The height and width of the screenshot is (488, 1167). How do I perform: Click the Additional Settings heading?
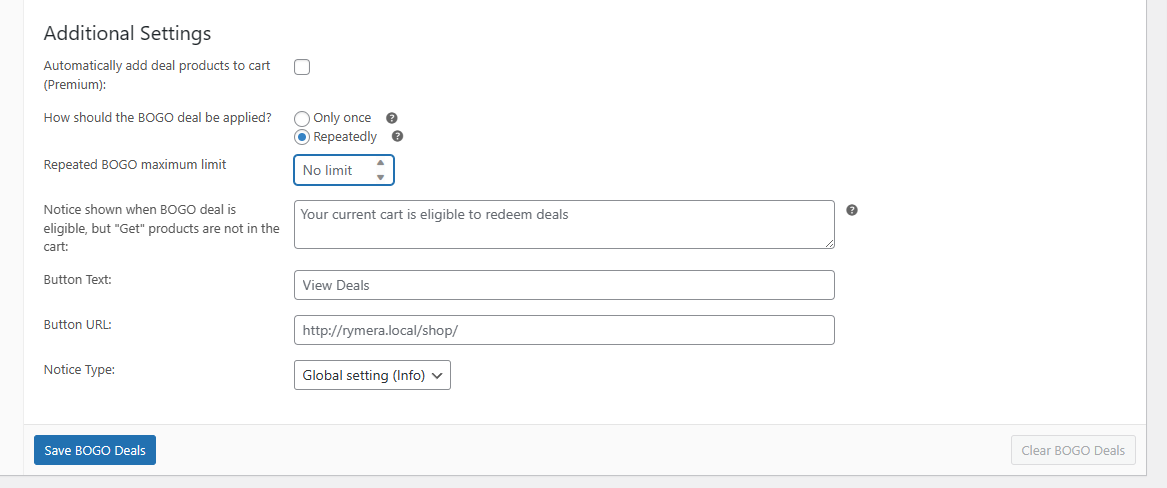click(x=127, y=33)
